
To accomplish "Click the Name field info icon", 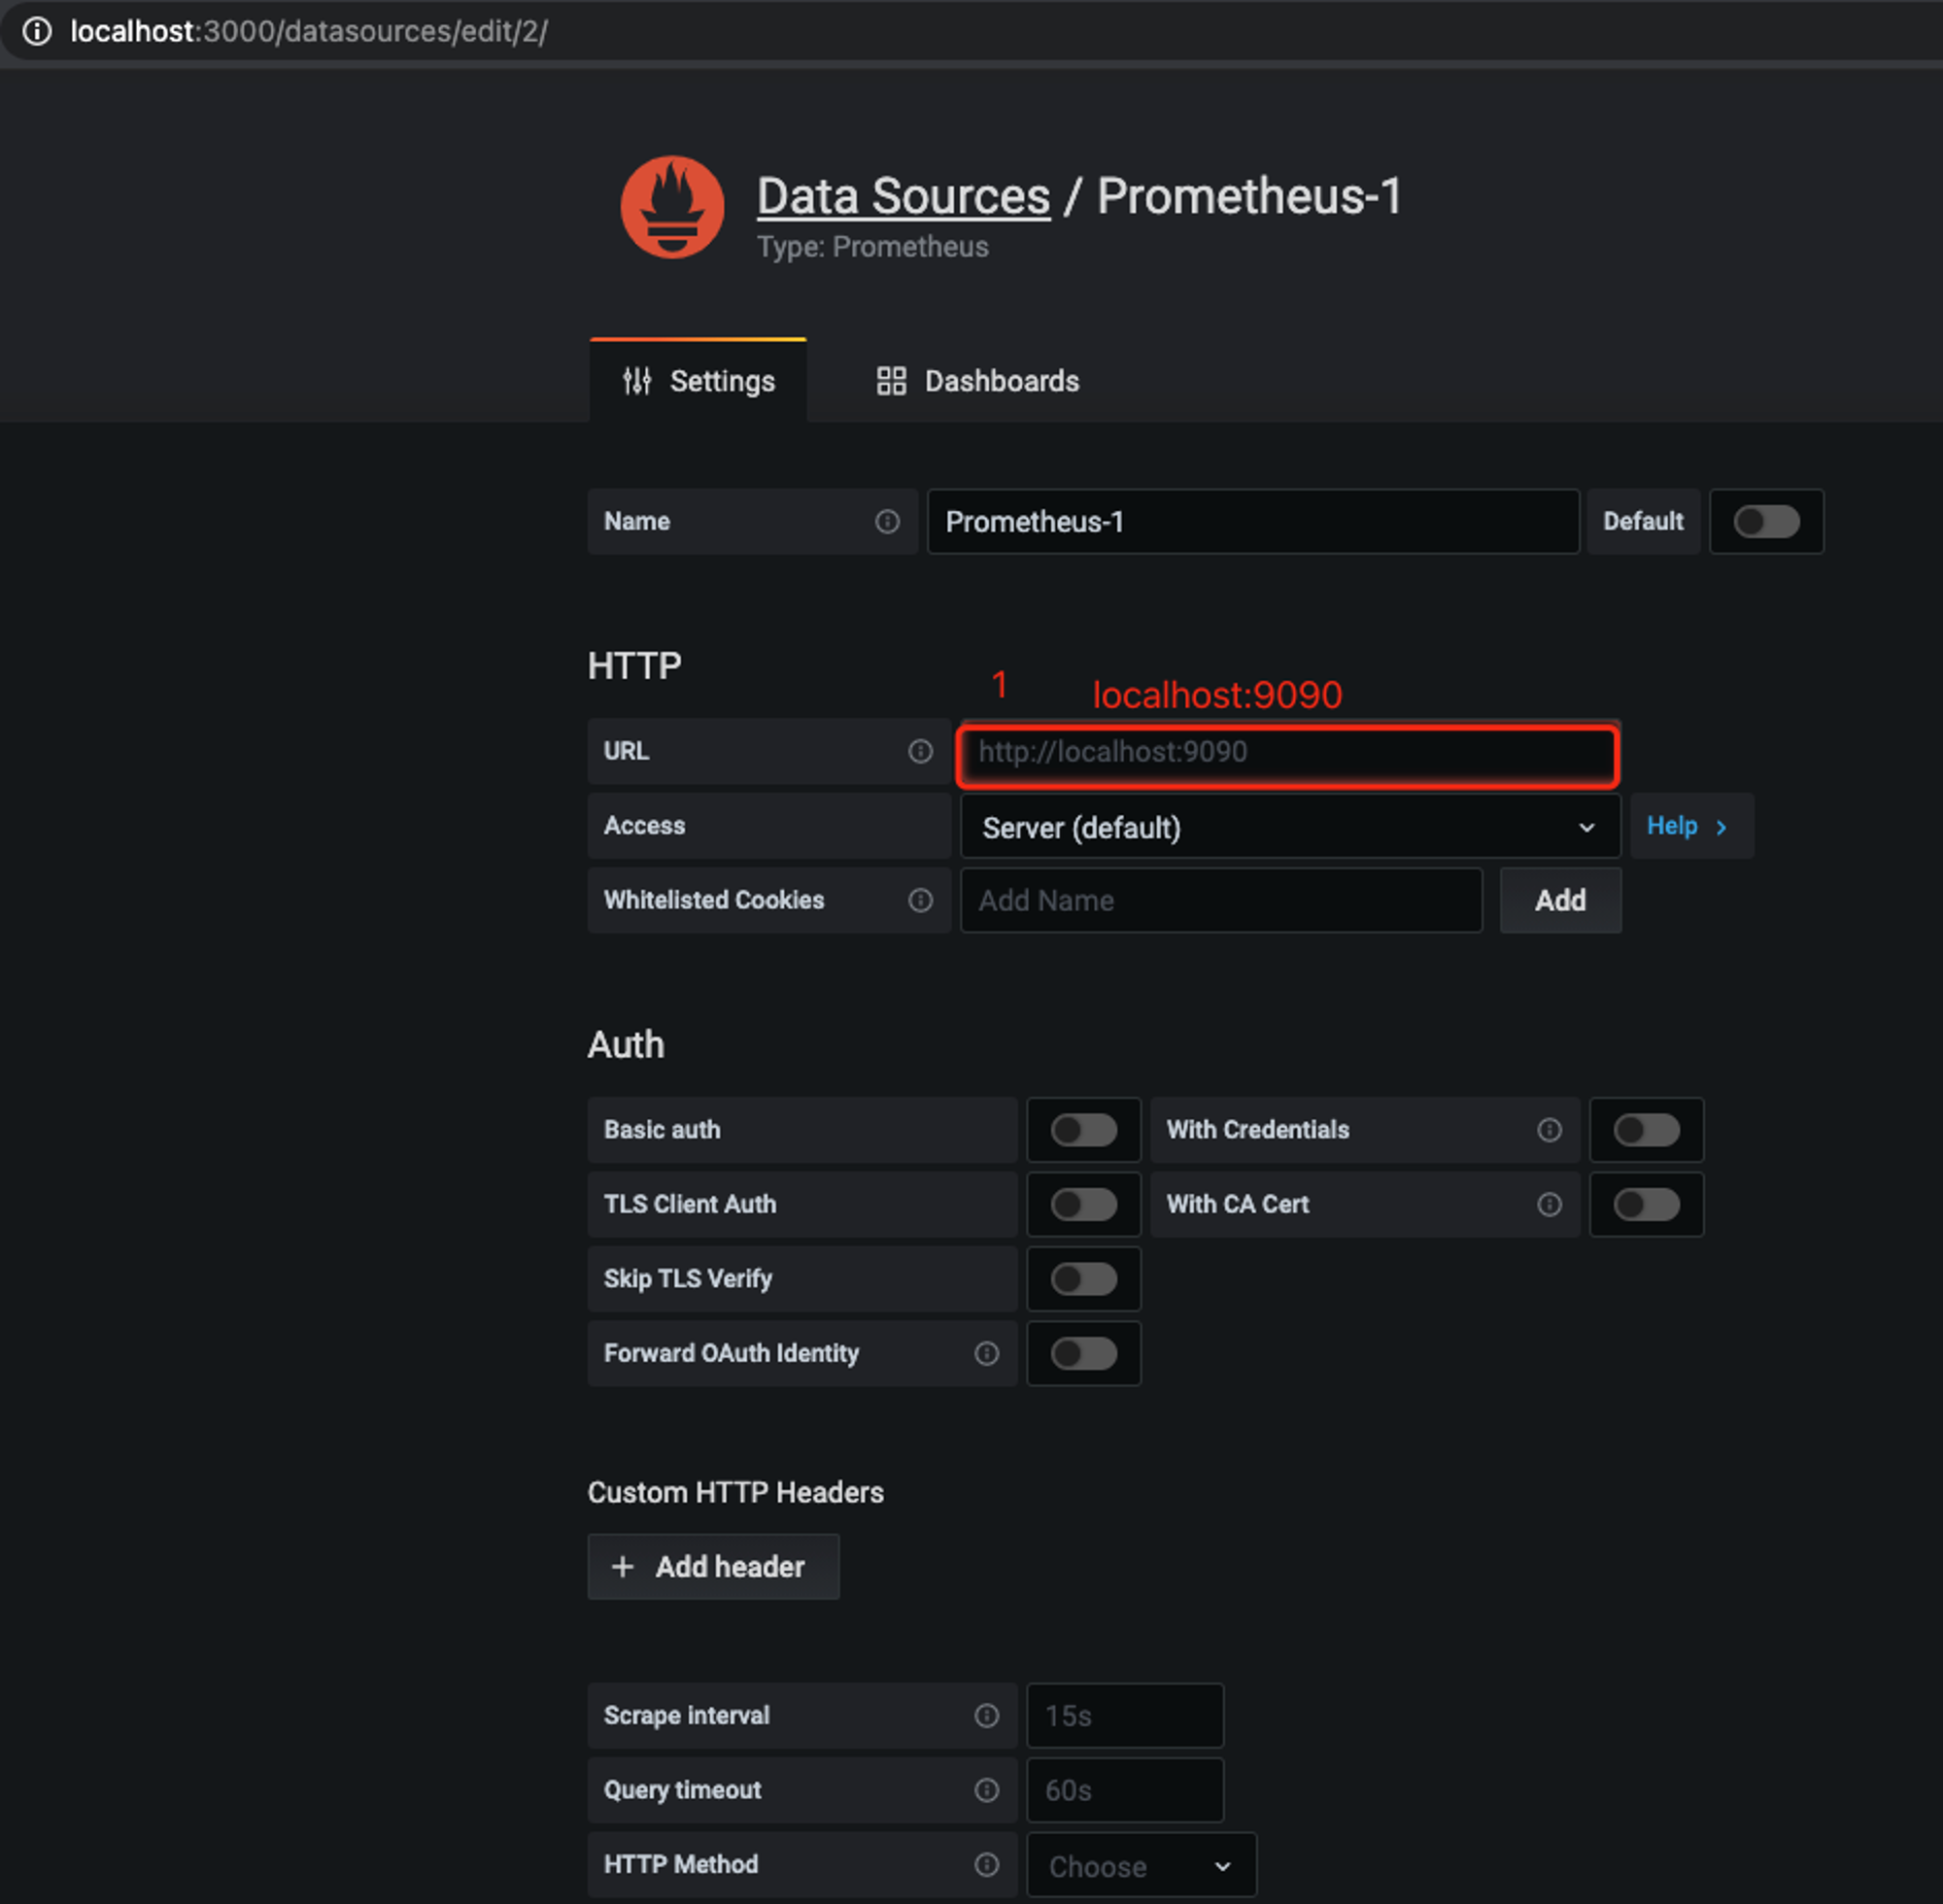I will 887,521.
